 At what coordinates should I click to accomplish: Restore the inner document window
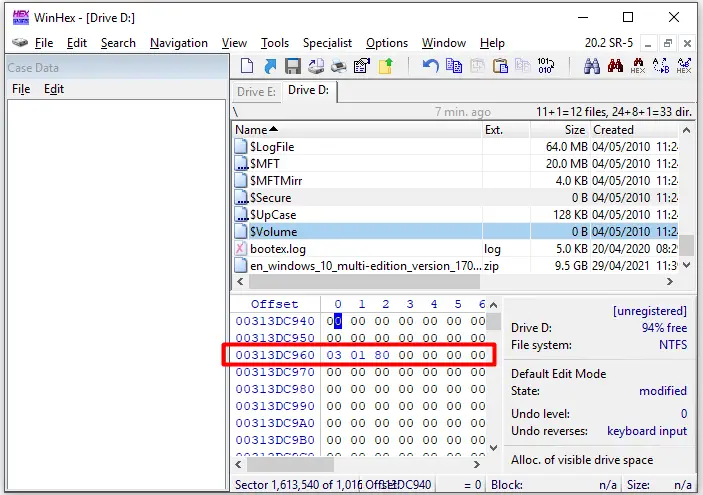[668, 43]
